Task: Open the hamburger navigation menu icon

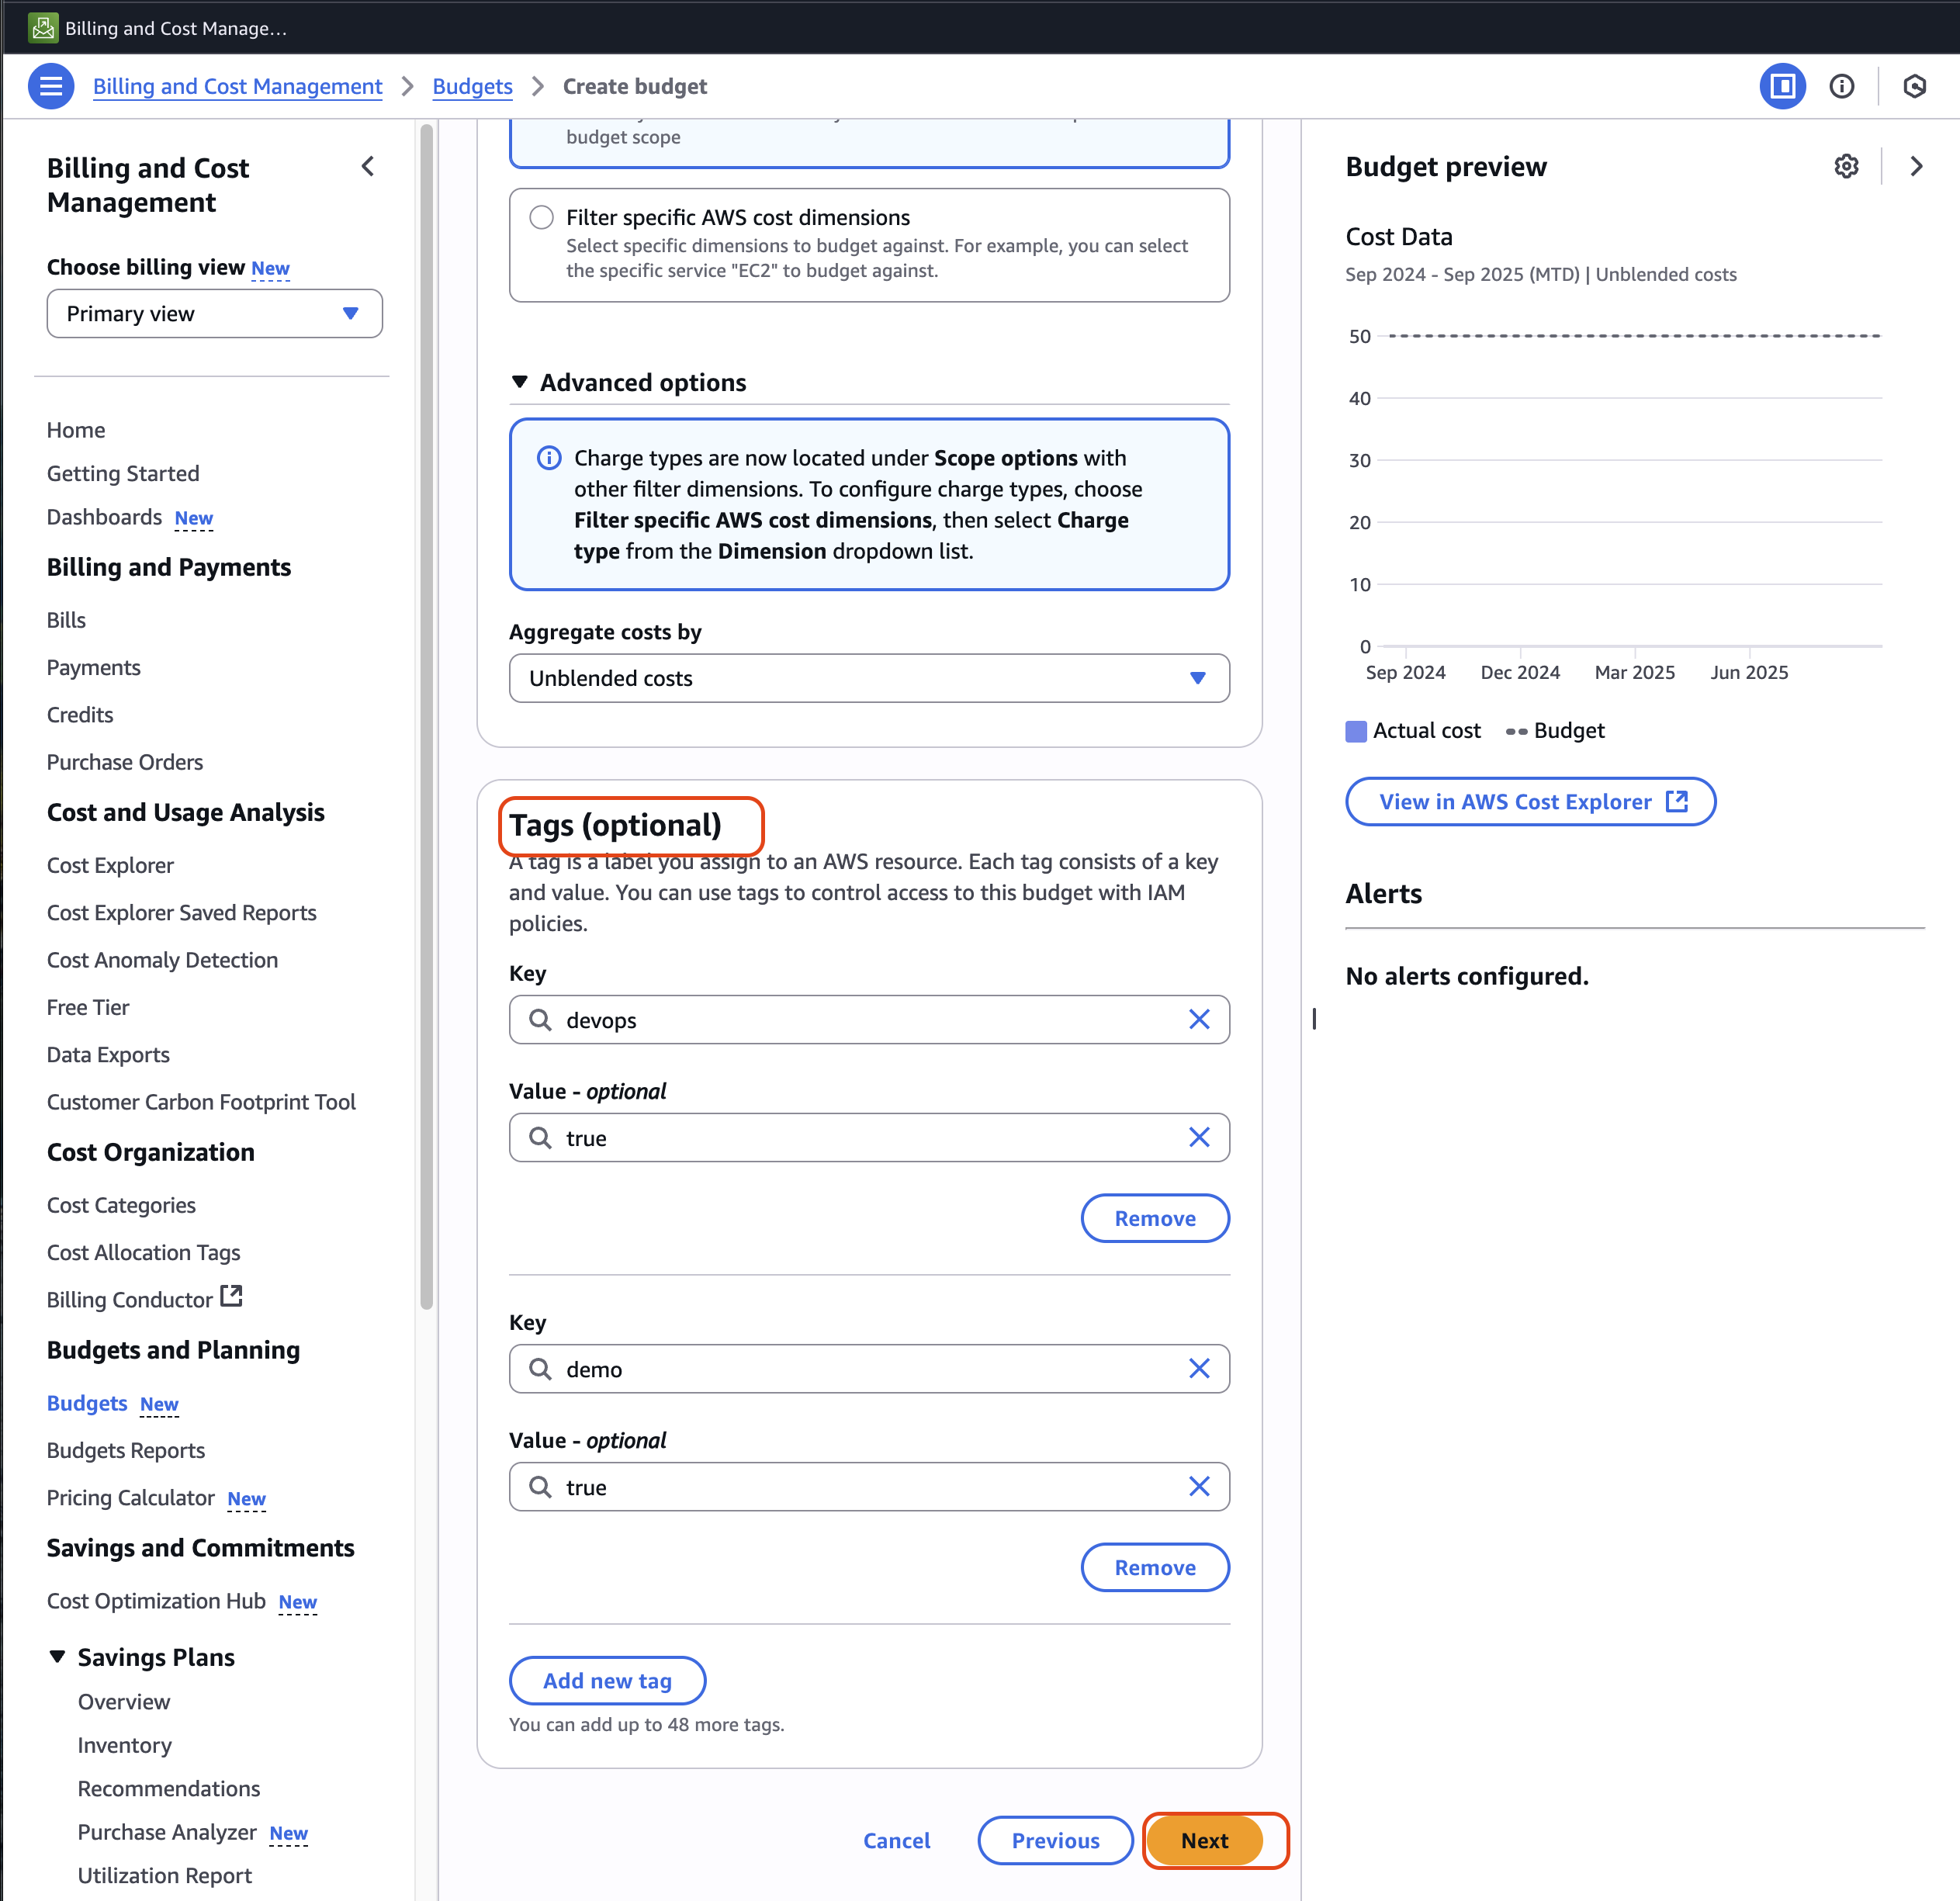Action: [51, 86]
